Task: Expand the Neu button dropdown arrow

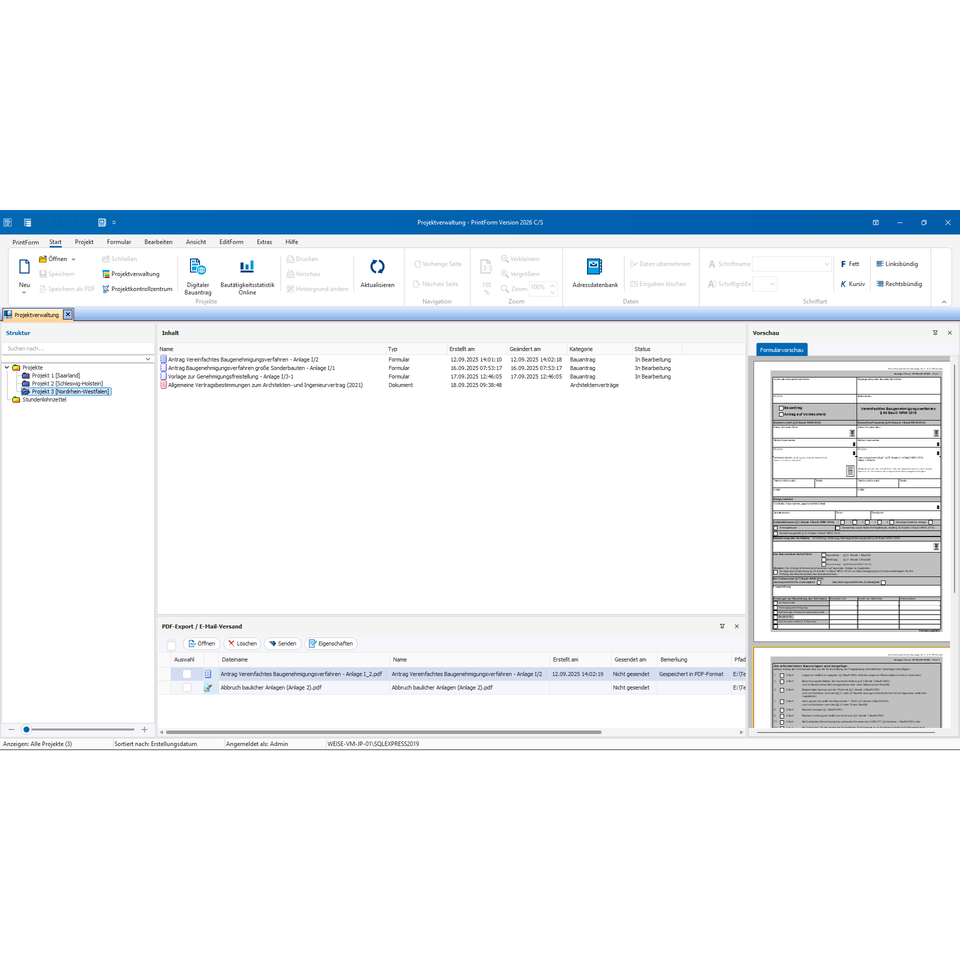Action: (x=24, y=293)
